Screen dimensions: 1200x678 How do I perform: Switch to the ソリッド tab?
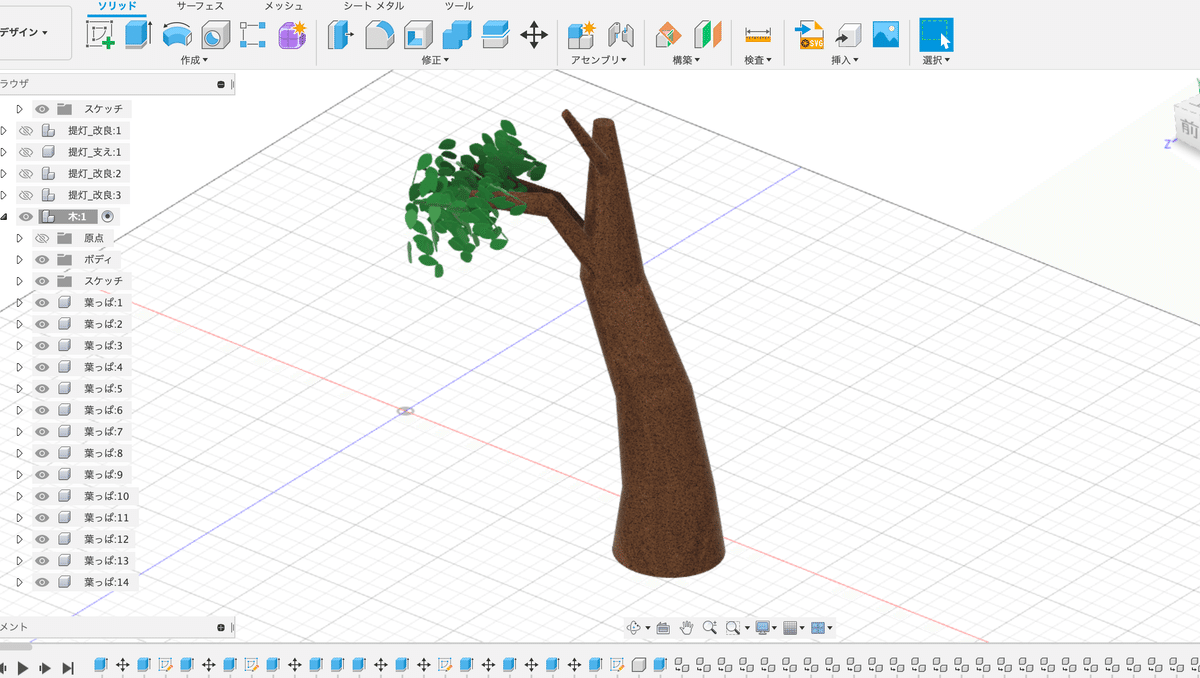(x=117, y=7)
